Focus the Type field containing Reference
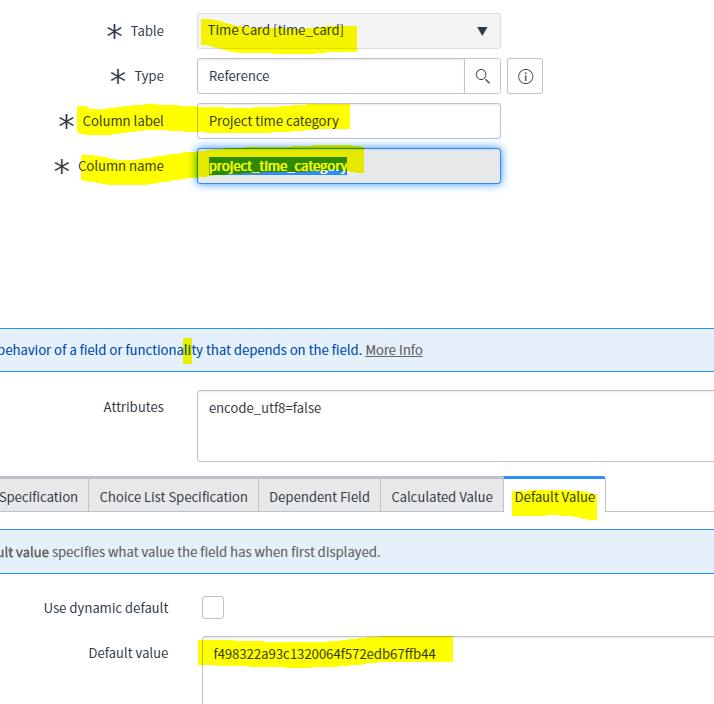Viewport: 714px width, 704px height. coord(331,76)
